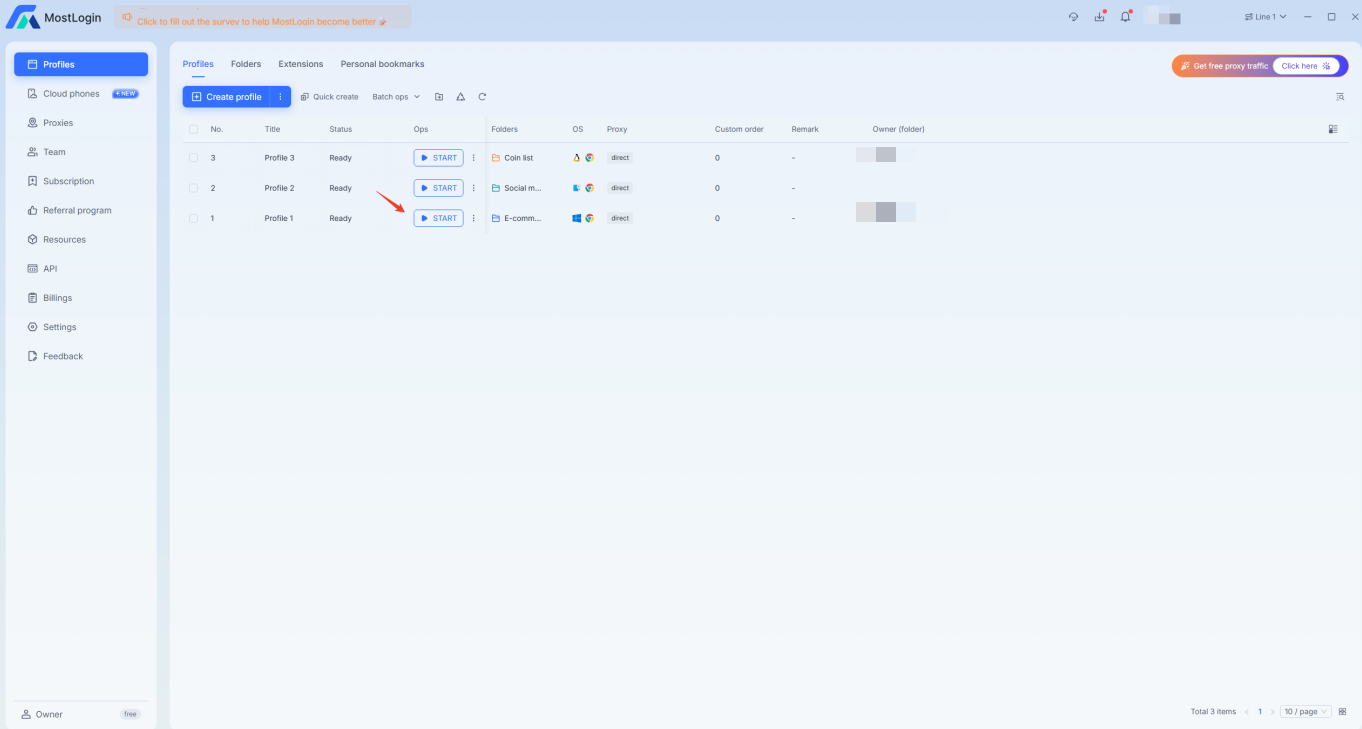This screenshot has height=729, width=1362.
Task: Toggle the select-all checkbox in table header
Action: [x=194, y=129]
